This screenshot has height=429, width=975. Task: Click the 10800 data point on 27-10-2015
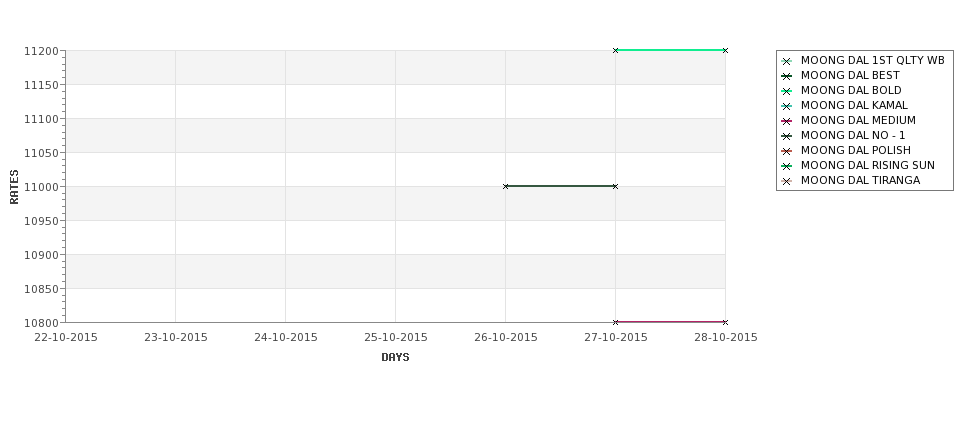click(616, 322)
